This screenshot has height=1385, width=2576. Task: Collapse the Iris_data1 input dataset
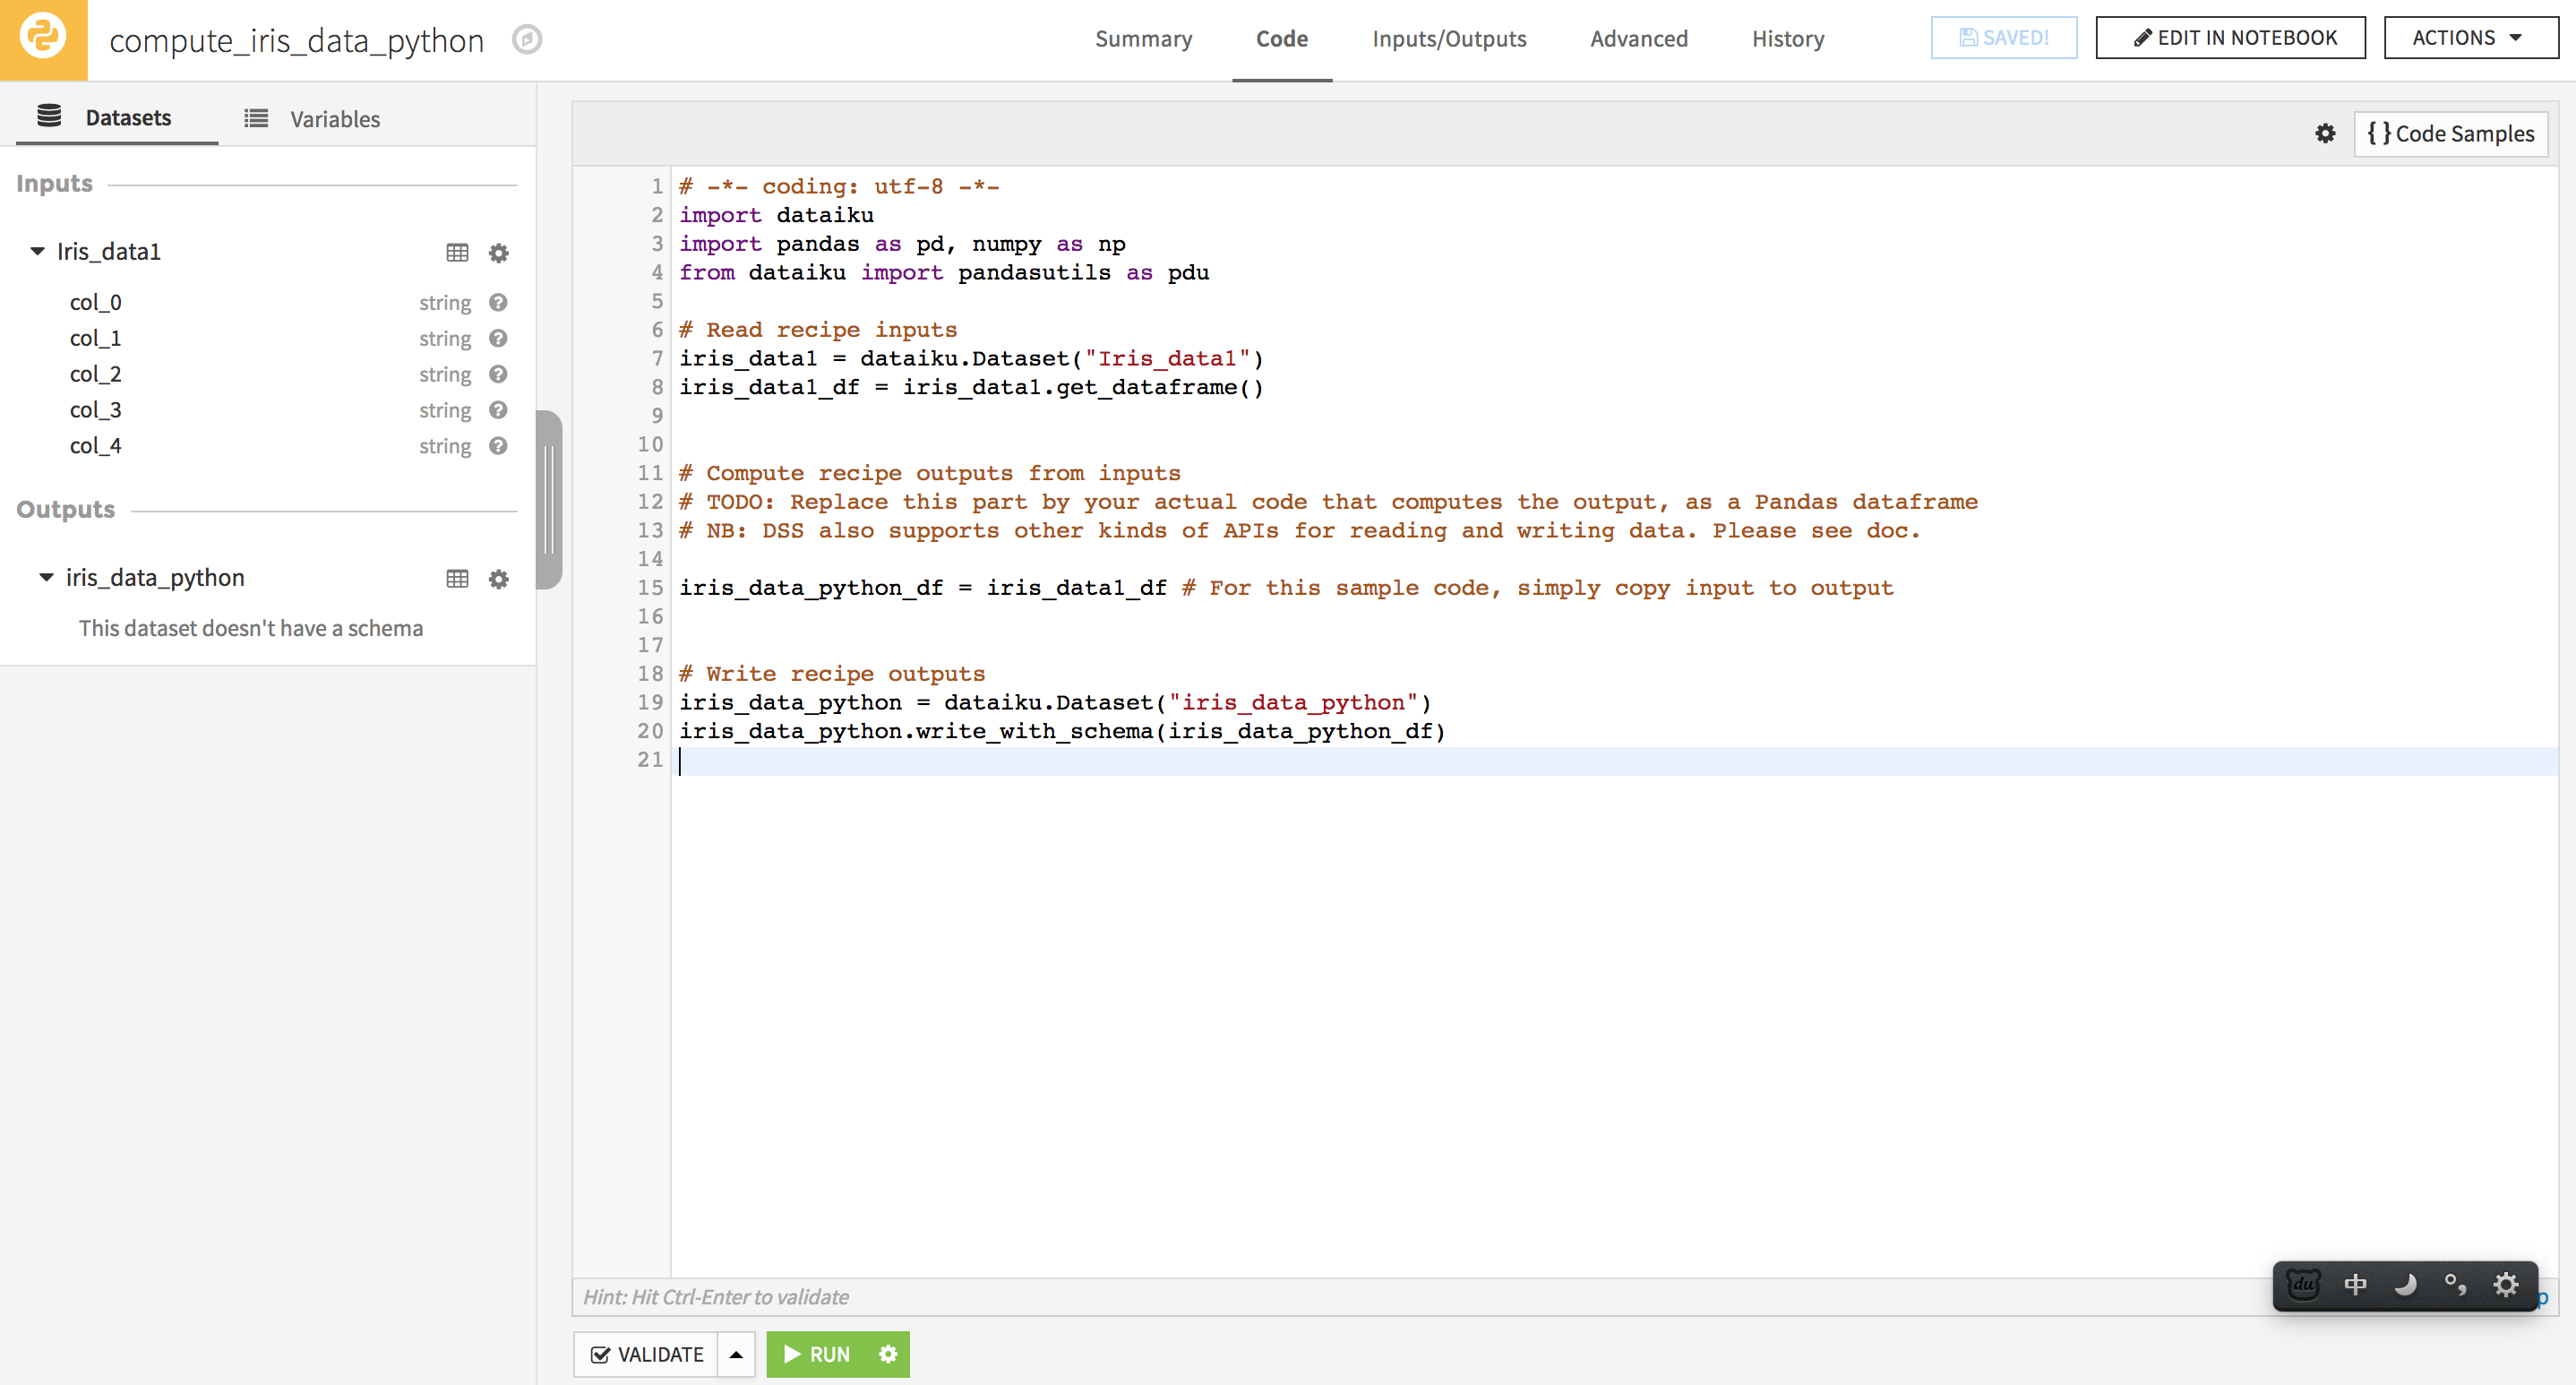coord(36,252)
